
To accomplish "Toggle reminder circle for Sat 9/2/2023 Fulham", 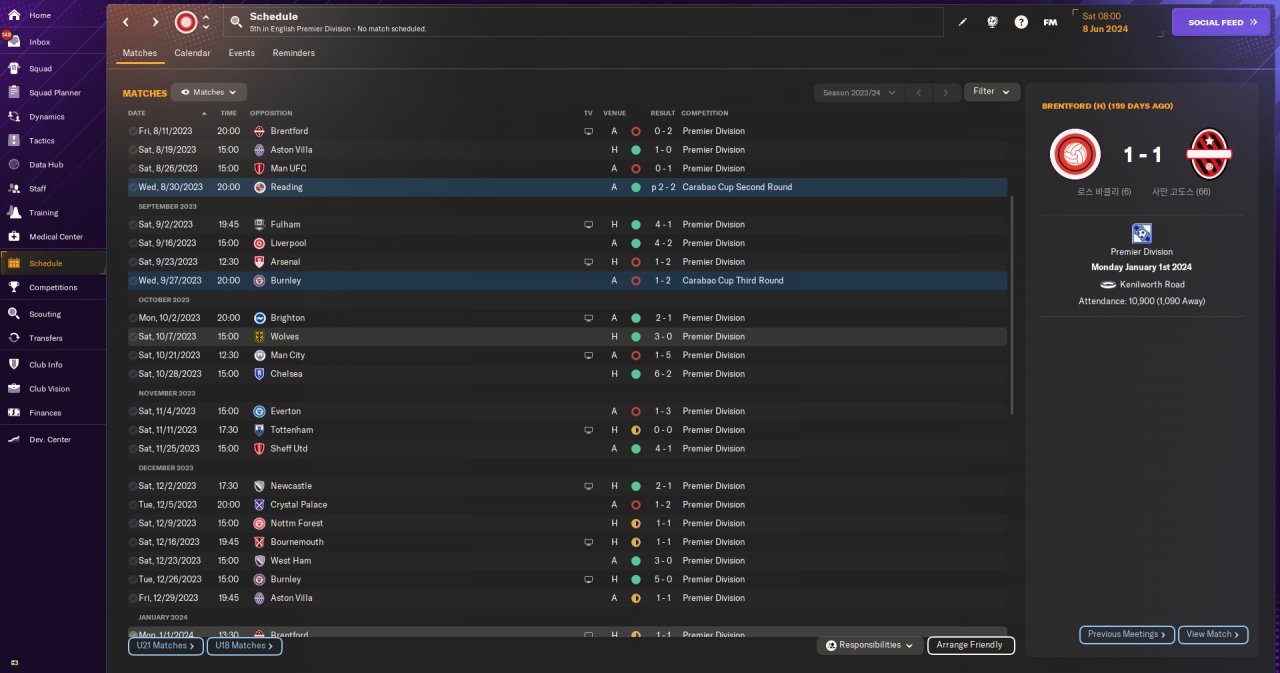I will pos(133,224).
